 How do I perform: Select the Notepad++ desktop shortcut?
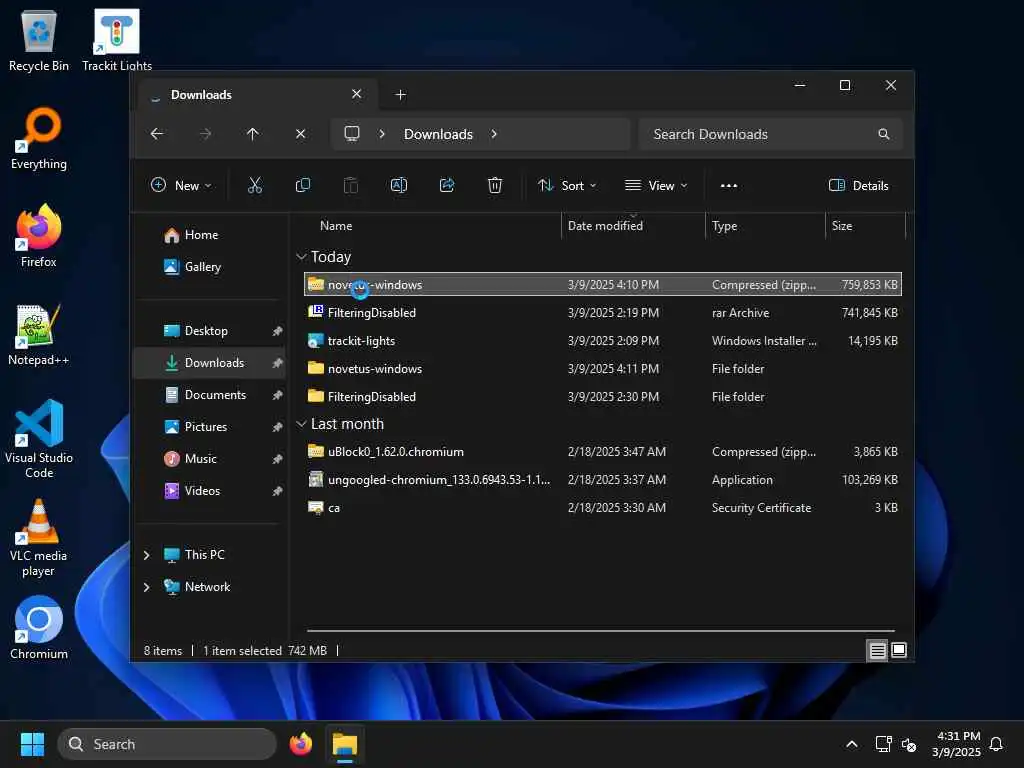[39, 334]
